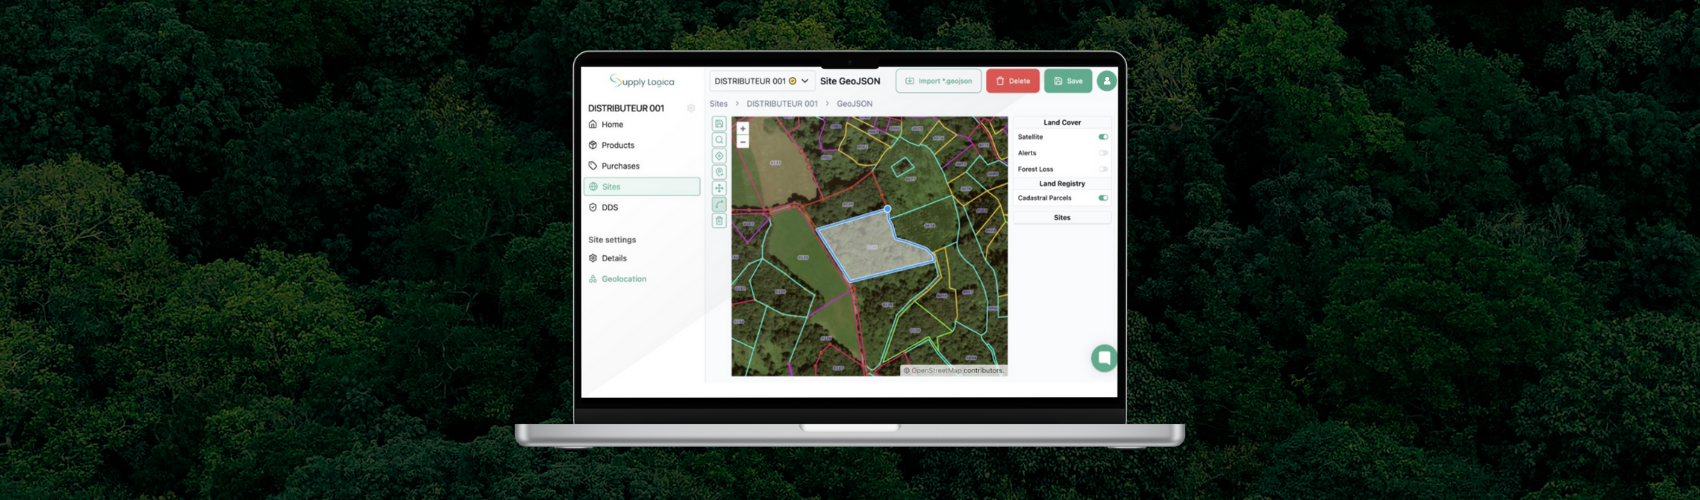
Task: Click the fourth map tool below target icon
Action: [719, 172]
